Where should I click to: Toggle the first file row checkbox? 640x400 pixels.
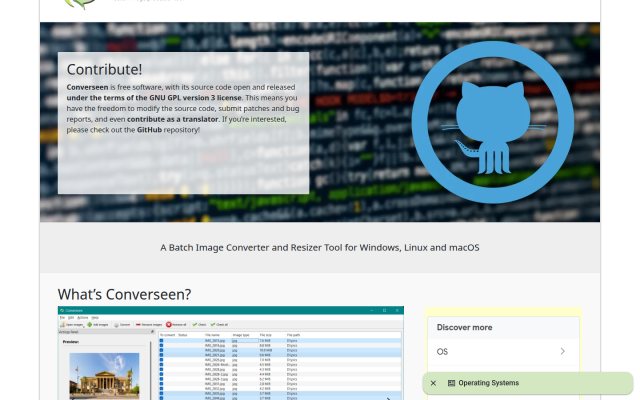click(161, 340)
